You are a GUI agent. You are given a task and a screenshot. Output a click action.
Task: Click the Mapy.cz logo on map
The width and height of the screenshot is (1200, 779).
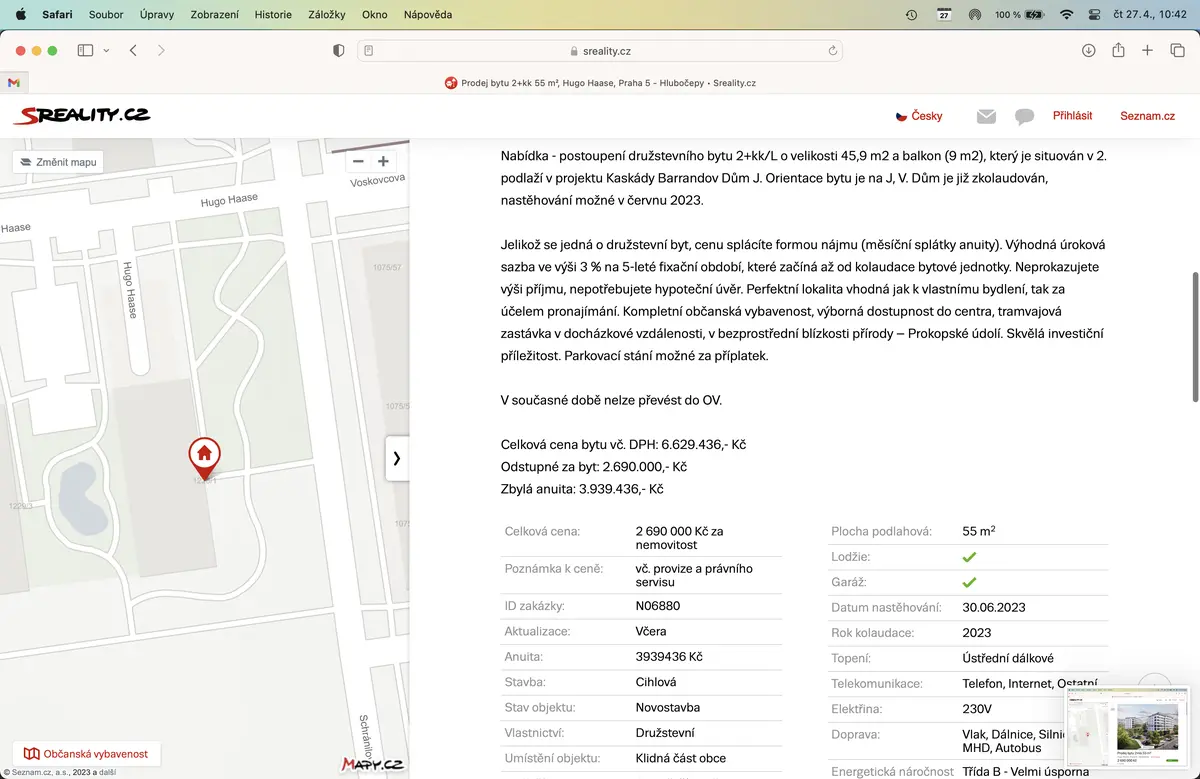[372, 764]
